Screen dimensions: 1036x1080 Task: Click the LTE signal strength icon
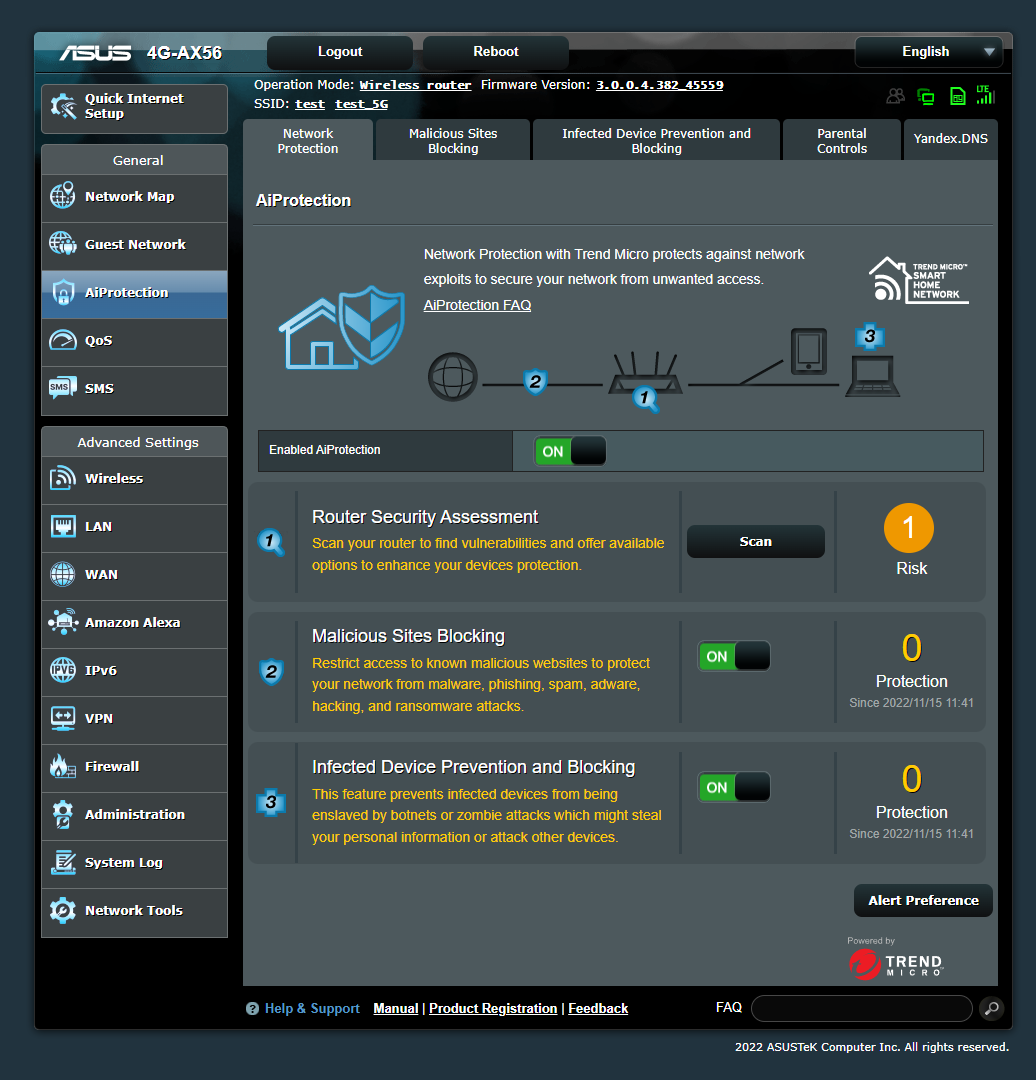point(986,95)
